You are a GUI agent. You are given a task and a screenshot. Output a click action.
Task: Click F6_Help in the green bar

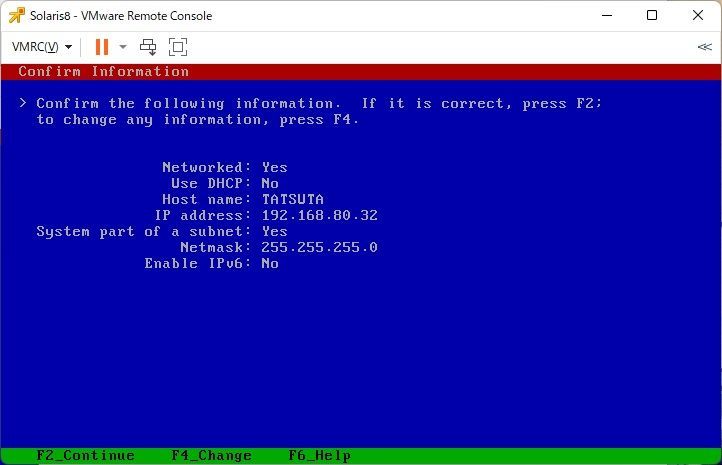point(320,455)
